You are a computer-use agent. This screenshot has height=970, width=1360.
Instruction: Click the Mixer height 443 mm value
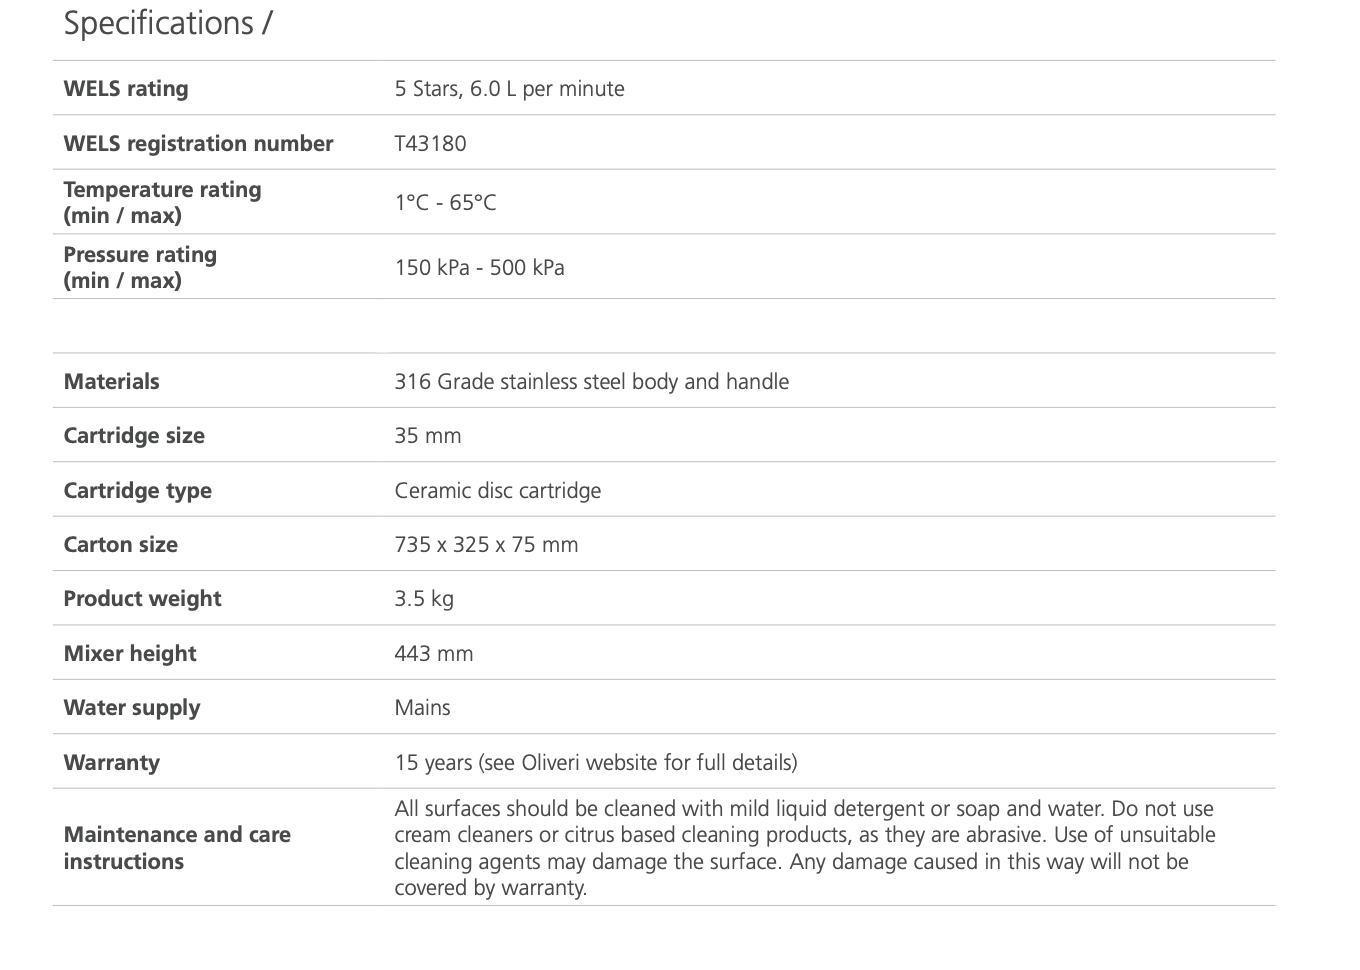(434, 653)
